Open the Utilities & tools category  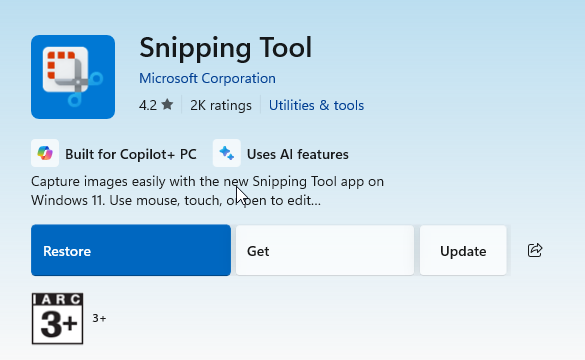click(316, 105)
